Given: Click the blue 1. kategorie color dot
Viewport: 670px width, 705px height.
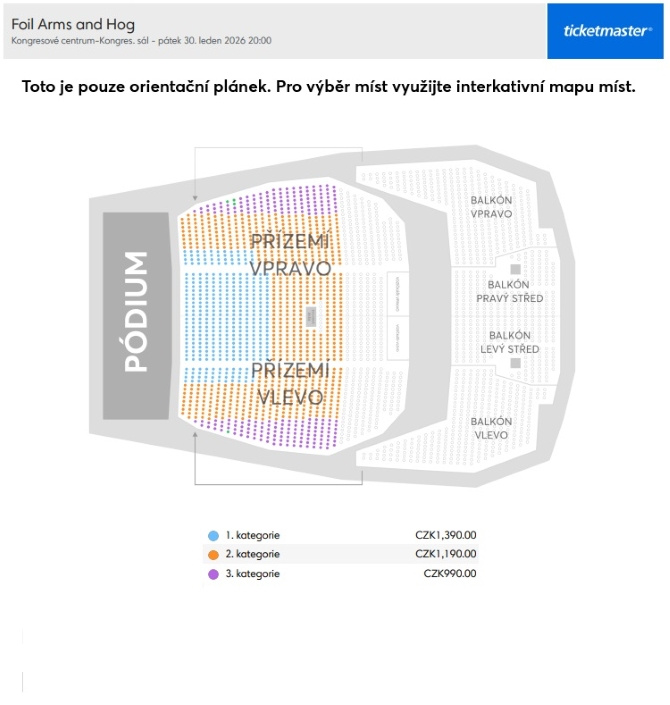Looking at the screenshot, I should (213, 535).
